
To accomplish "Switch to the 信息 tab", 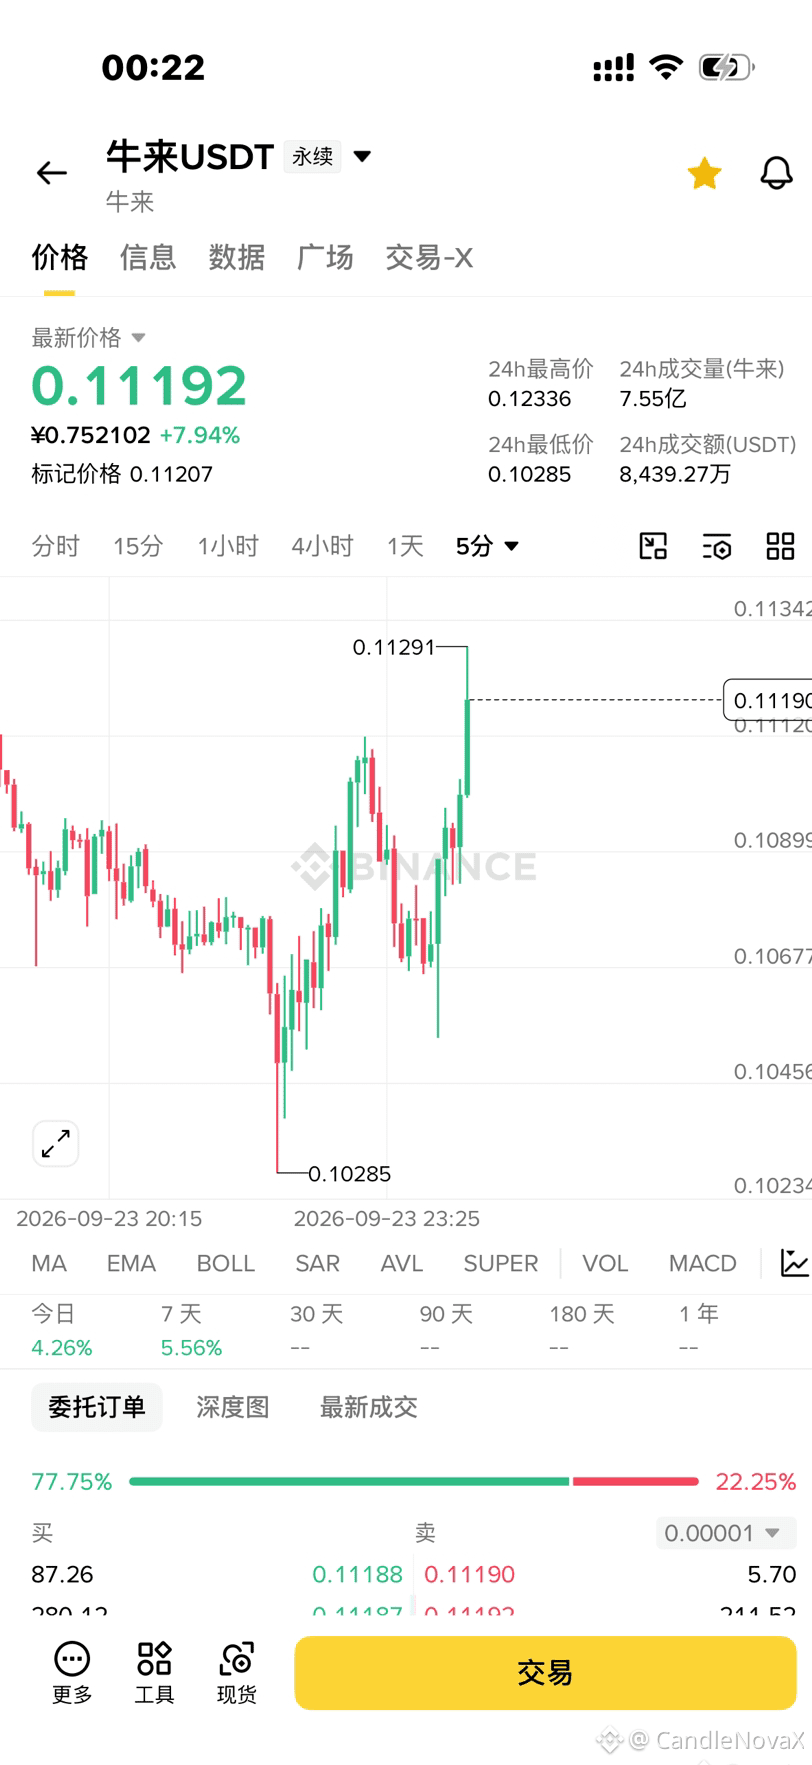I will [148, 258].
